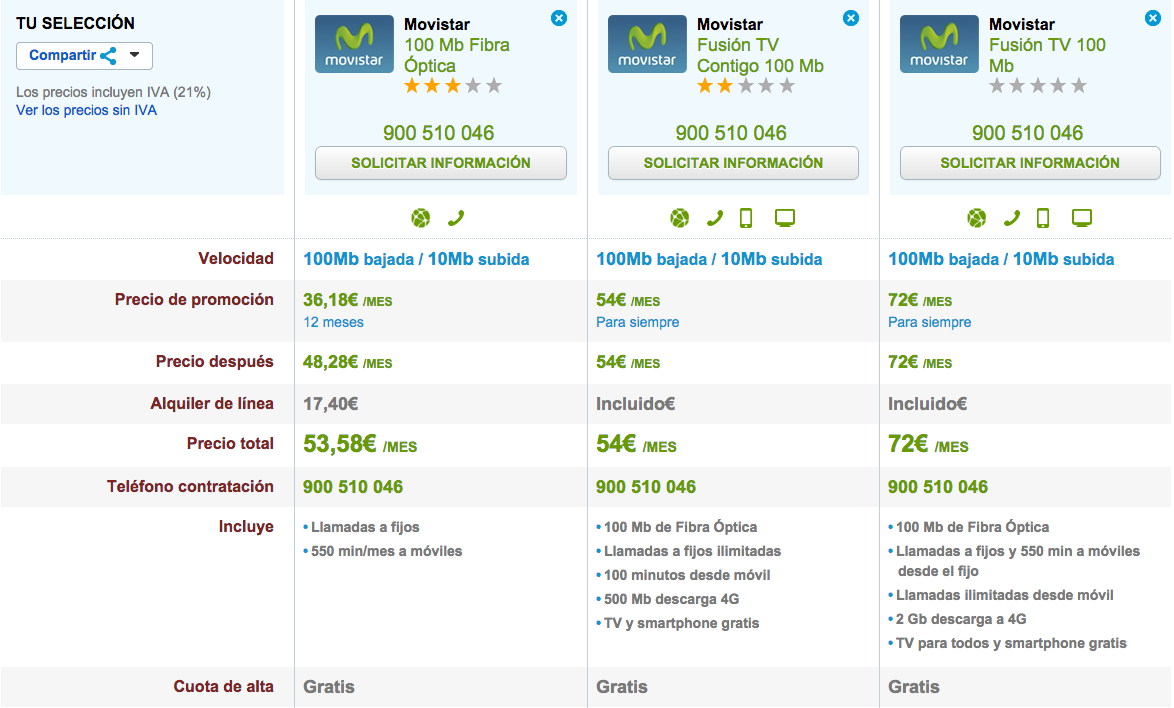The height and width of the screenshot is (708, 1174).
Task: Click landline phone icon under Fusión TV 100 Mb
Action: [x=1012, y=218]
